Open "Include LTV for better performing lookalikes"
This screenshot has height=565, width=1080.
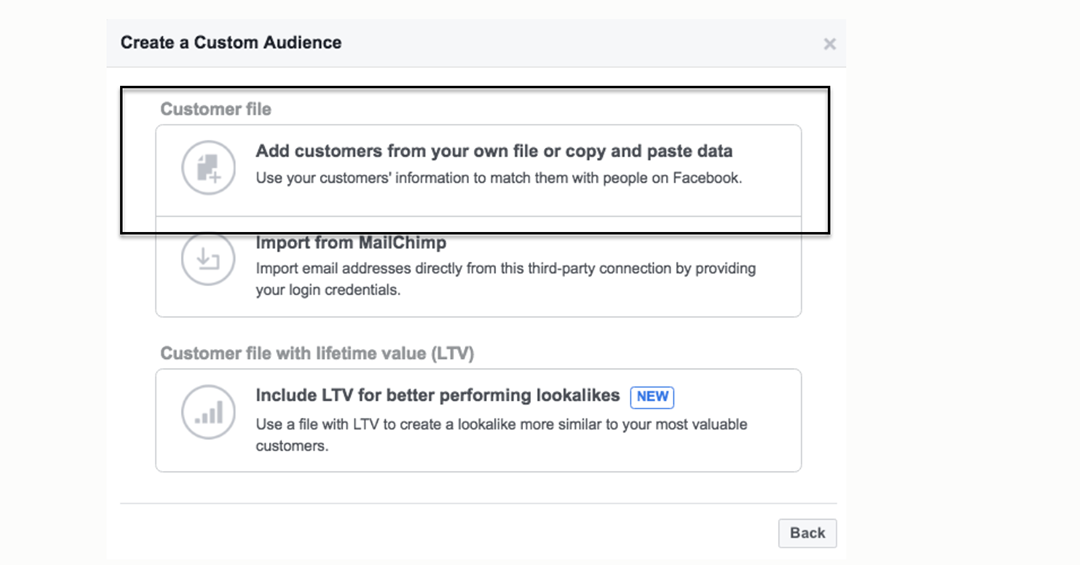(438, 395)
